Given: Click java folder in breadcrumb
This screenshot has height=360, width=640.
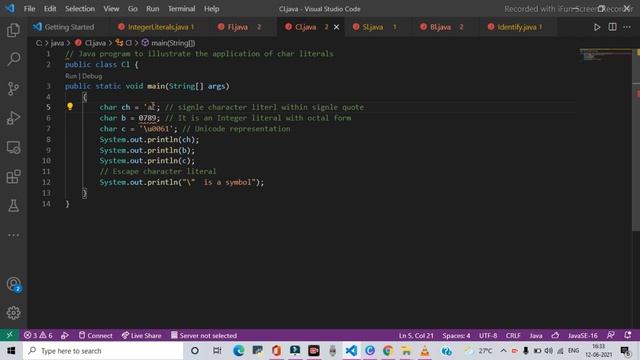Looking at the screenshot, I should click(57, 43).
